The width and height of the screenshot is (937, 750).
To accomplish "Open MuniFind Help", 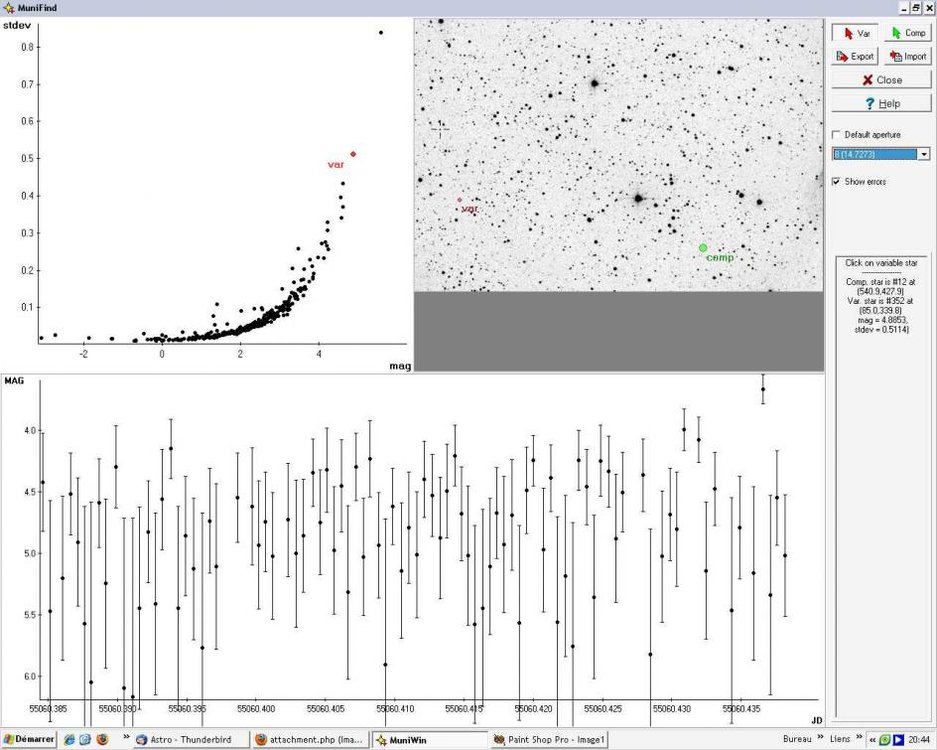I will [881, 103].
